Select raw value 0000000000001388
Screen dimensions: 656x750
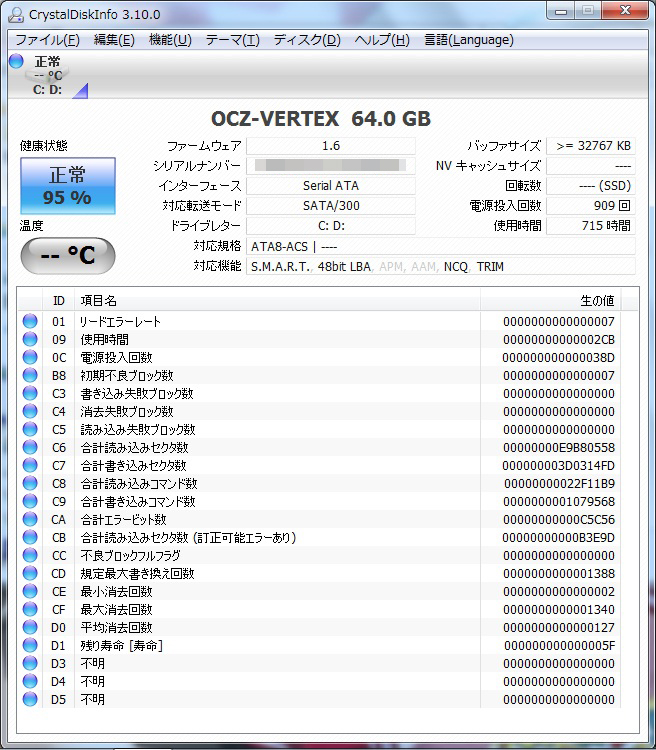[558, 574]
